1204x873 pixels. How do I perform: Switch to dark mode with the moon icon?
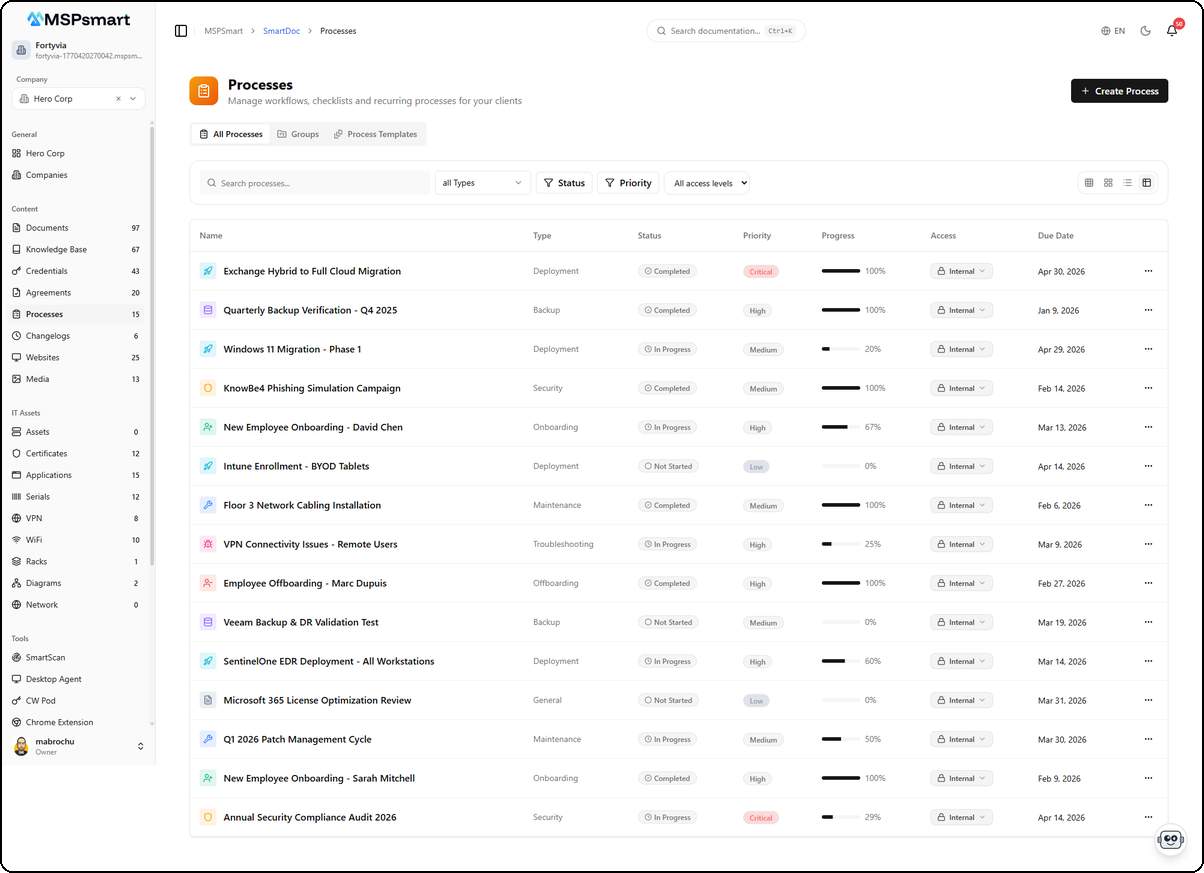pyautogui.click(x=1145, y=31)
